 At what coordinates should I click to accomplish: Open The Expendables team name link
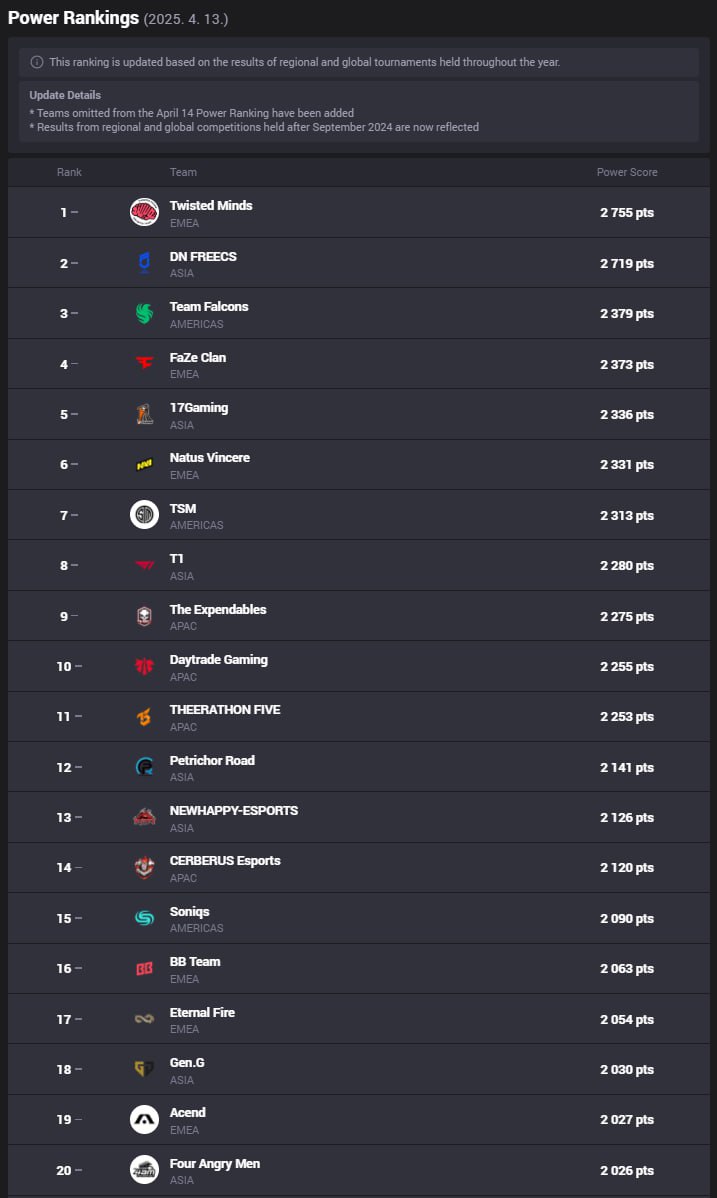click(x=218, y=609)
